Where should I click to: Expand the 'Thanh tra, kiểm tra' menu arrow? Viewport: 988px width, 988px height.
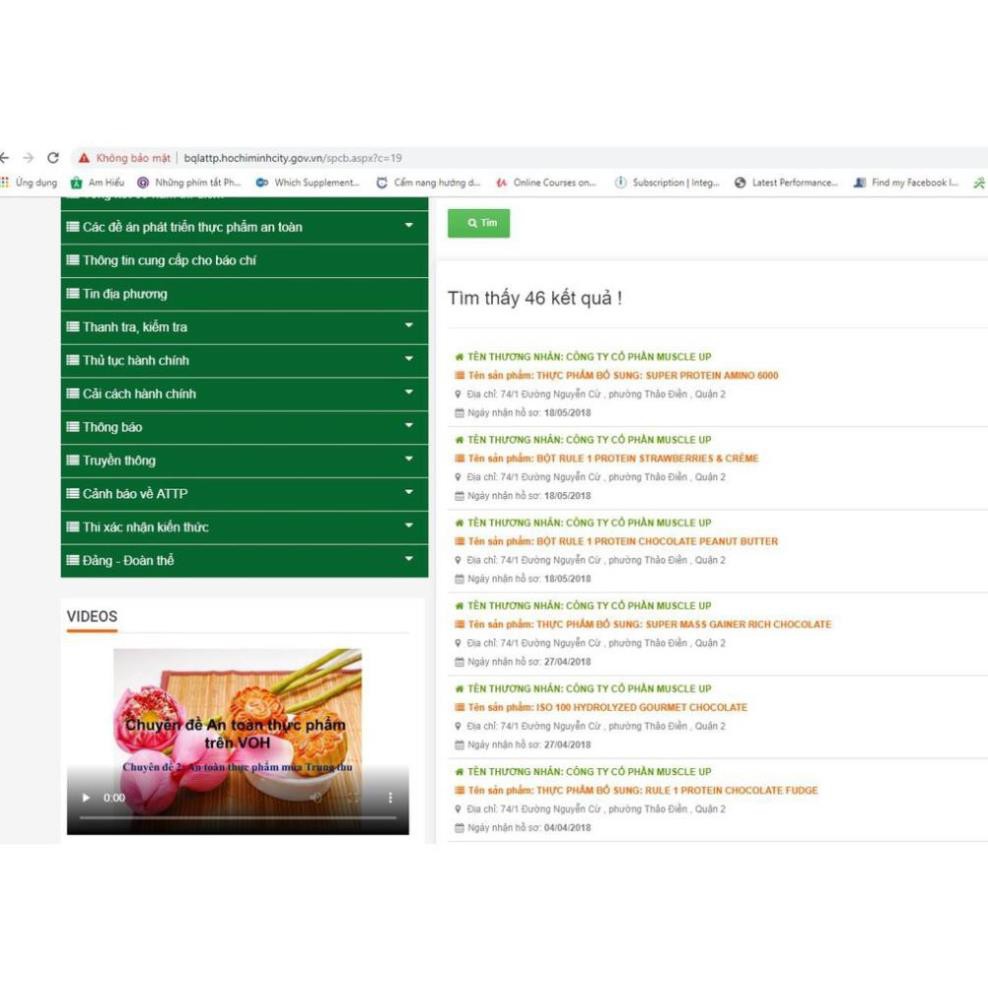[x=408, y=326]
